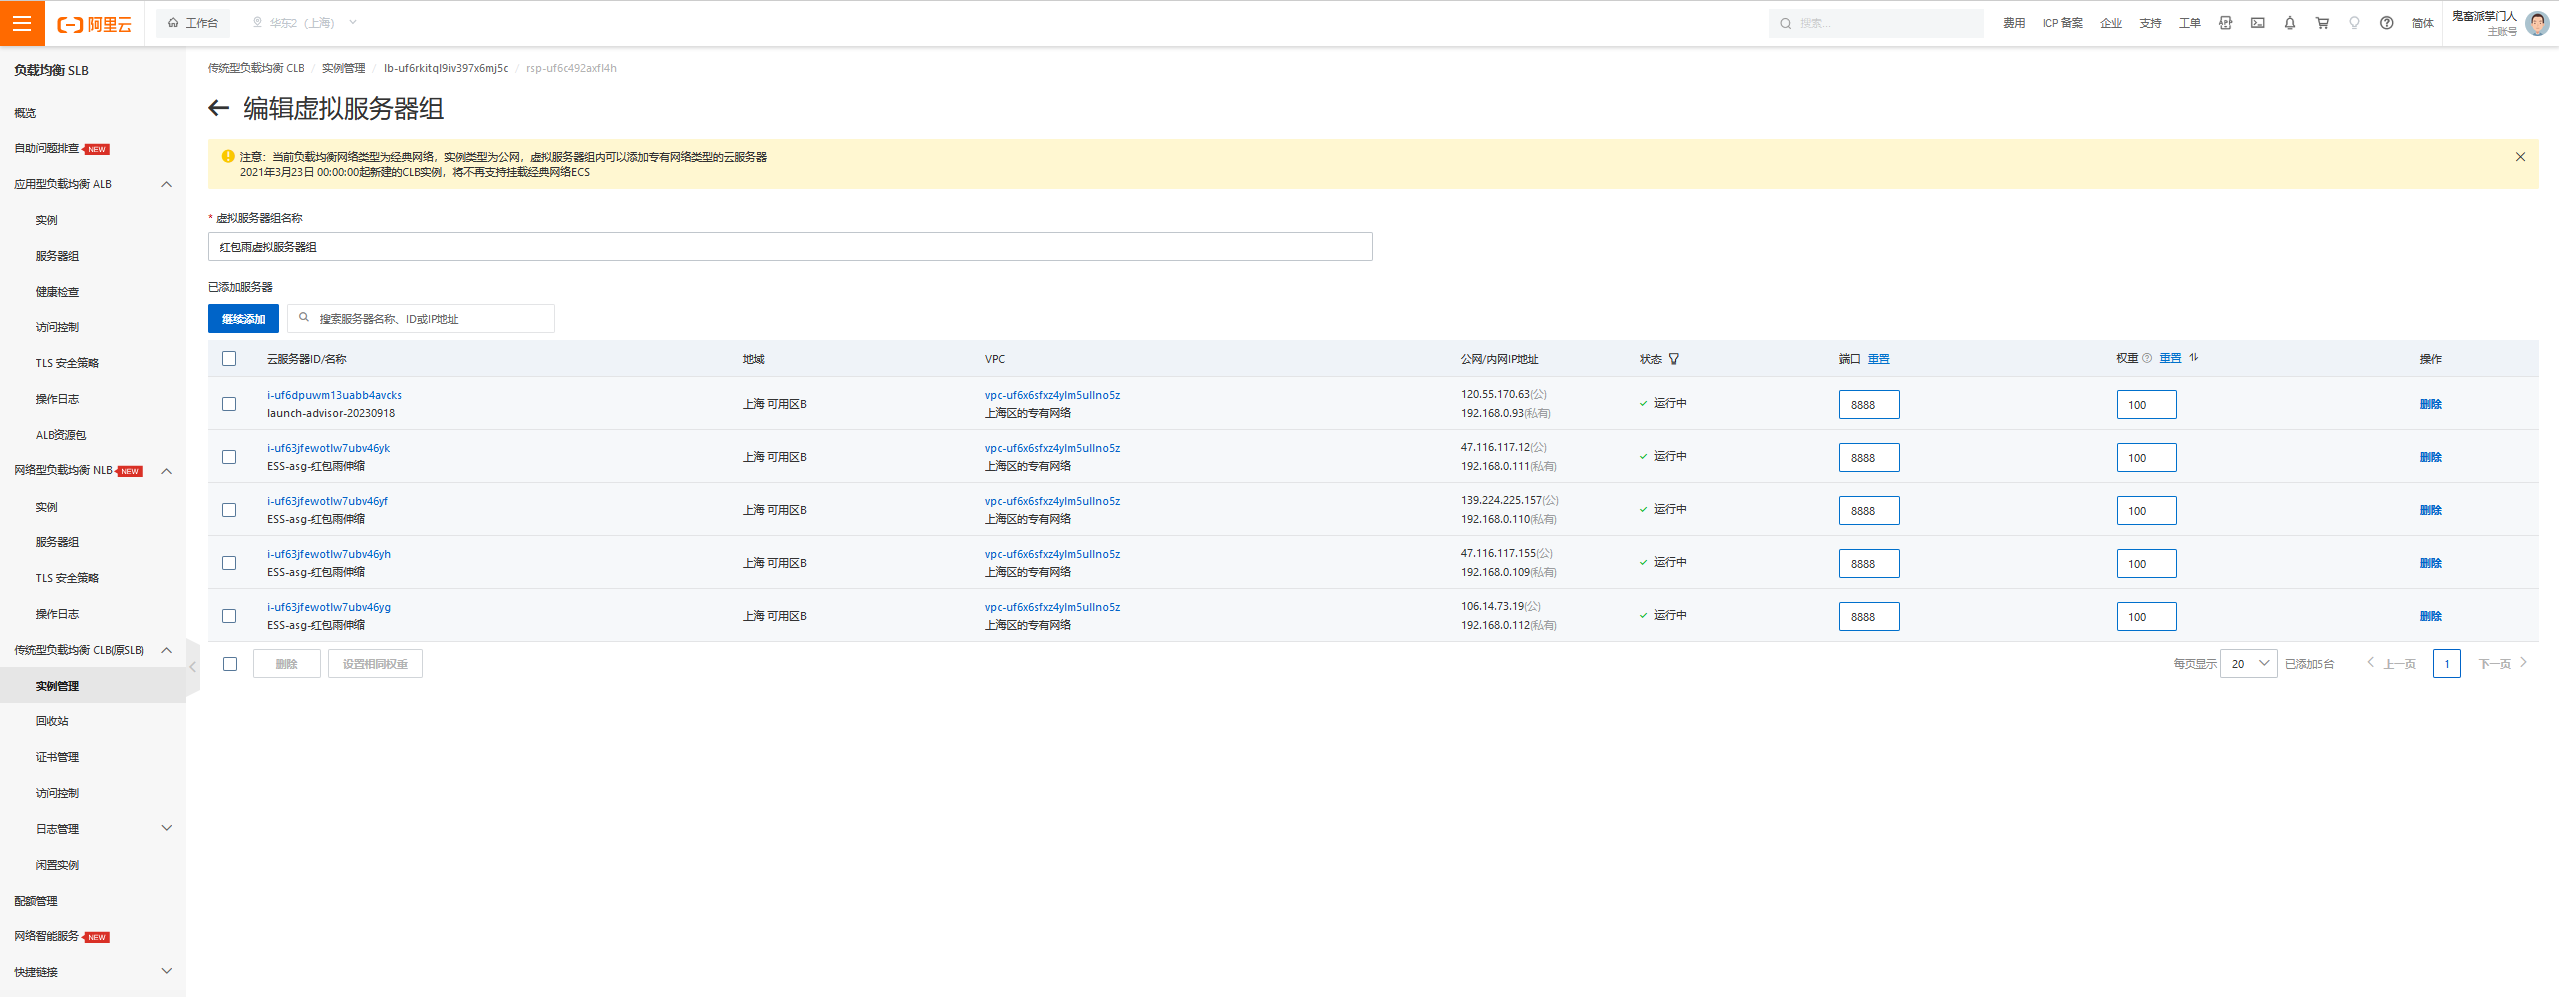Image resolution: width=2559 pixels, height=997 pixels.
Task: Reset weights via 重置 in 权重 column
Action: click(2170, 358)
